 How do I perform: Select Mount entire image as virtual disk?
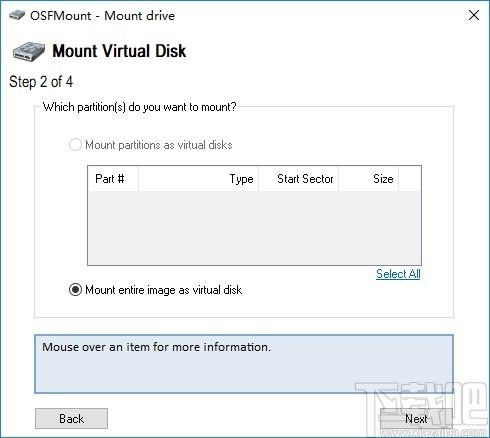pyautogui.click(x=75, y=289)
